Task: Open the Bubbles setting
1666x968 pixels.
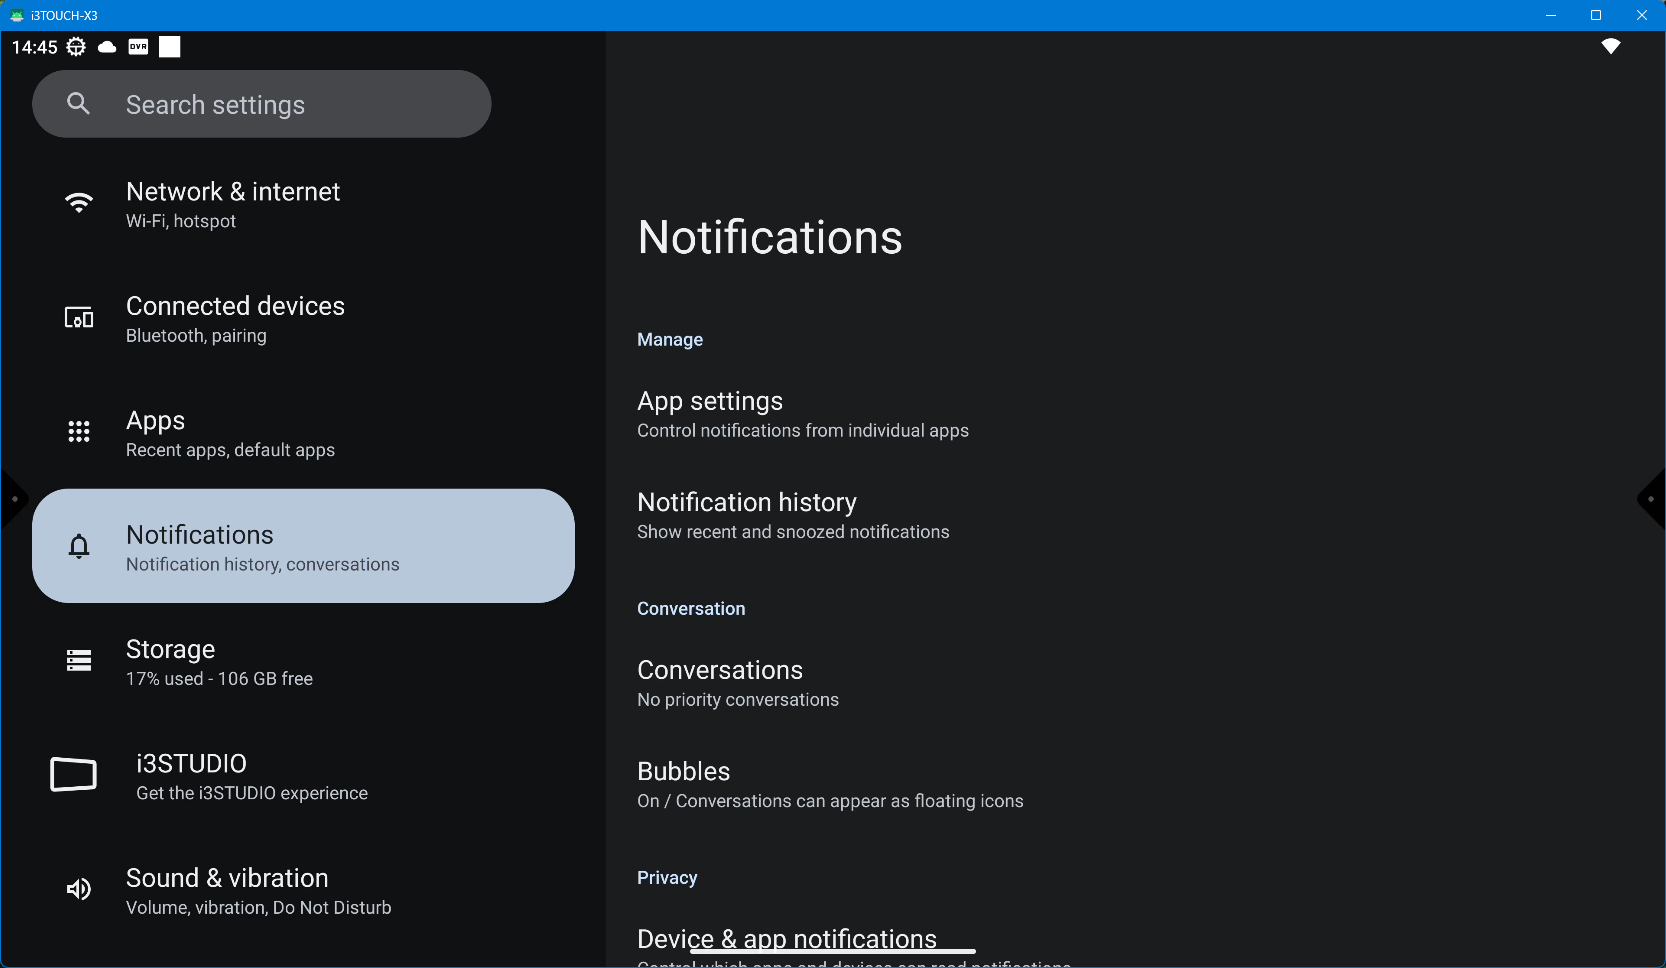Action: (x=829, y=784)
